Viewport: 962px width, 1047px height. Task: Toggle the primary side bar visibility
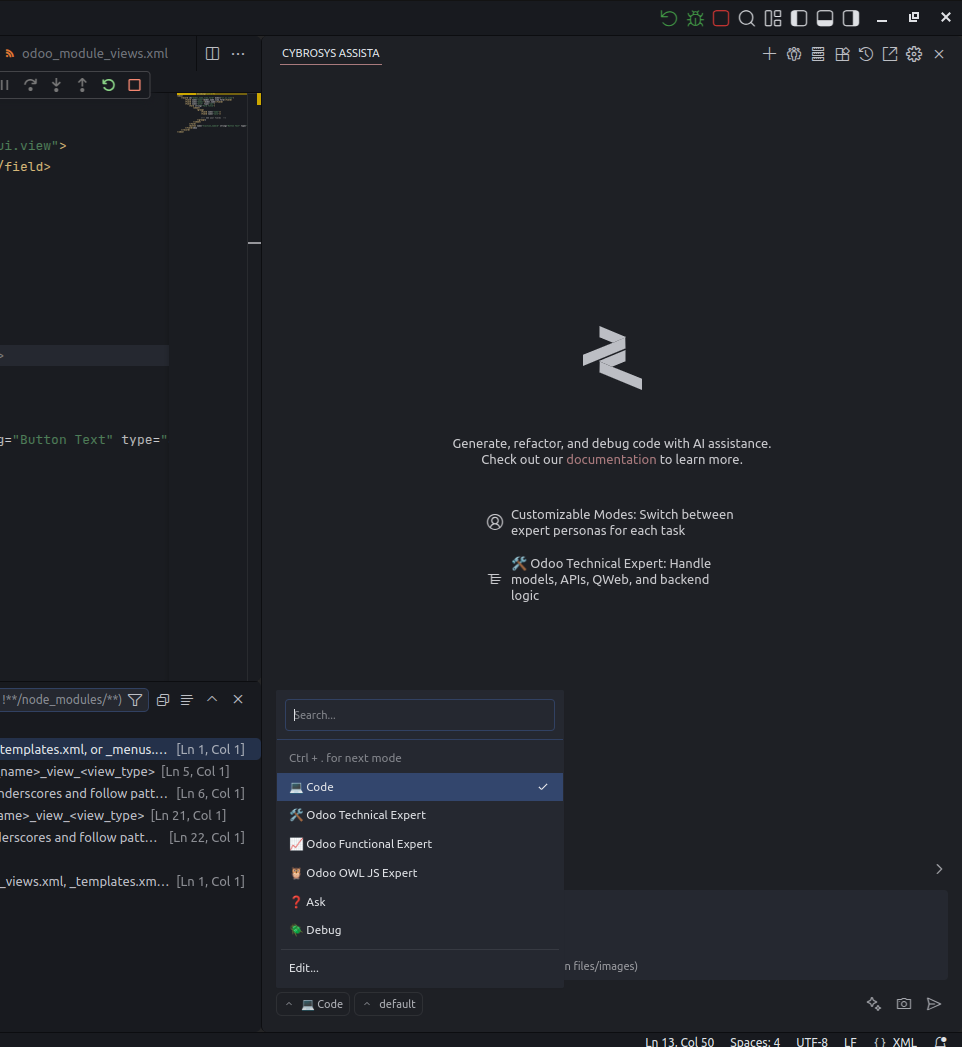tap(799, 18)
